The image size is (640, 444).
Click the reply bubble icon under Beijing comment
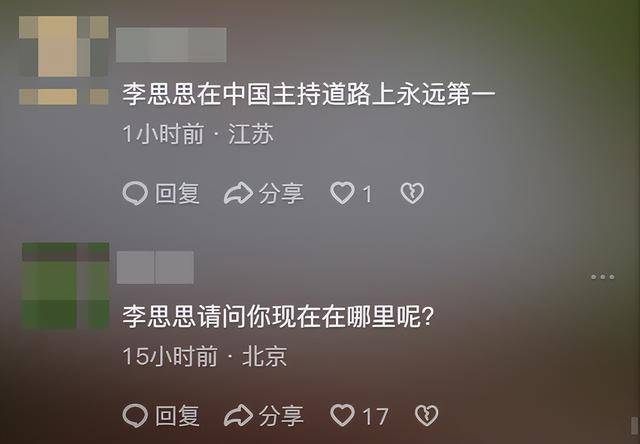135,416
